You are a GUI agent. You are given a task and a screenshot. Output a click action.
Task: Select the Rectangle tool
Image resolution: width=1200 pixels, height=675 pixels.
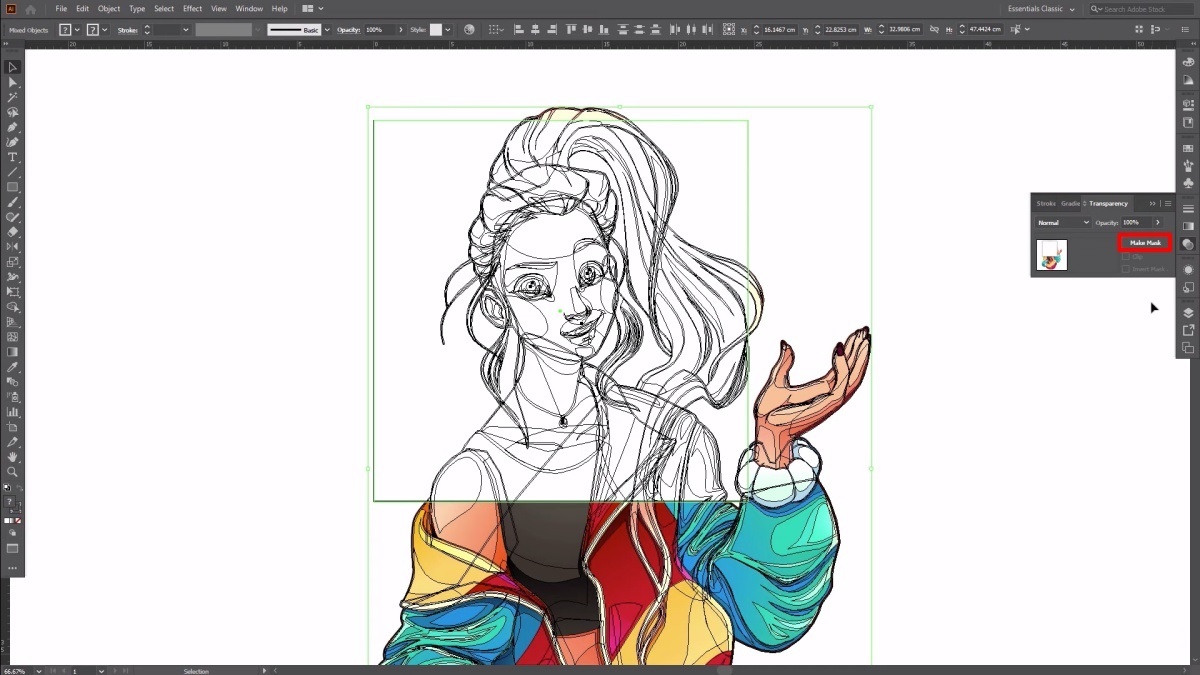point(13,187)
